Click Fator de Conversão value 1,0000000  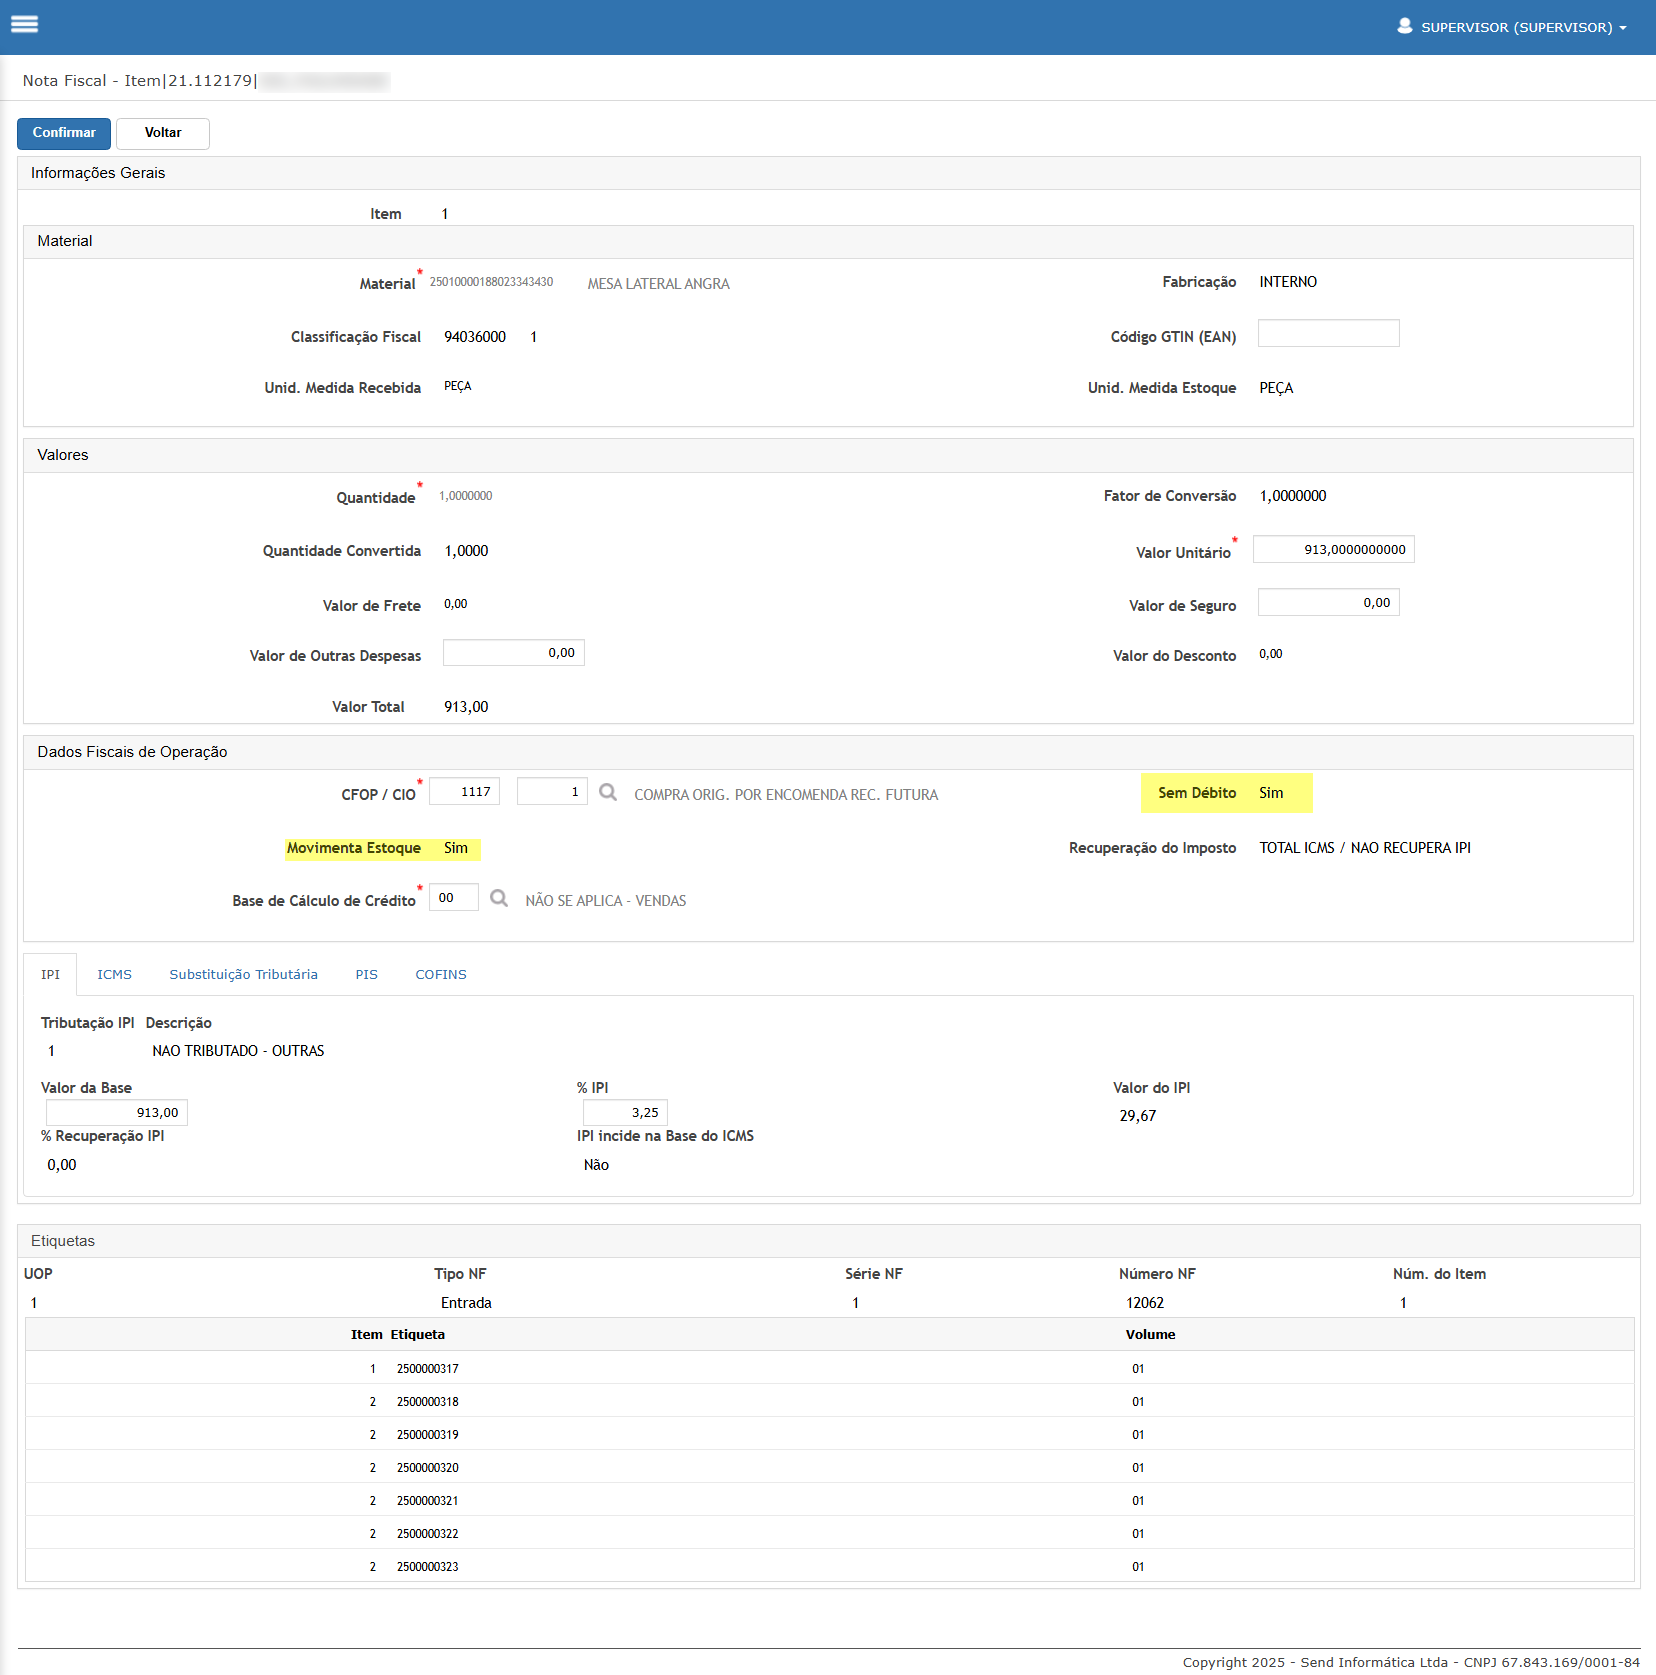coord(1293,496)
